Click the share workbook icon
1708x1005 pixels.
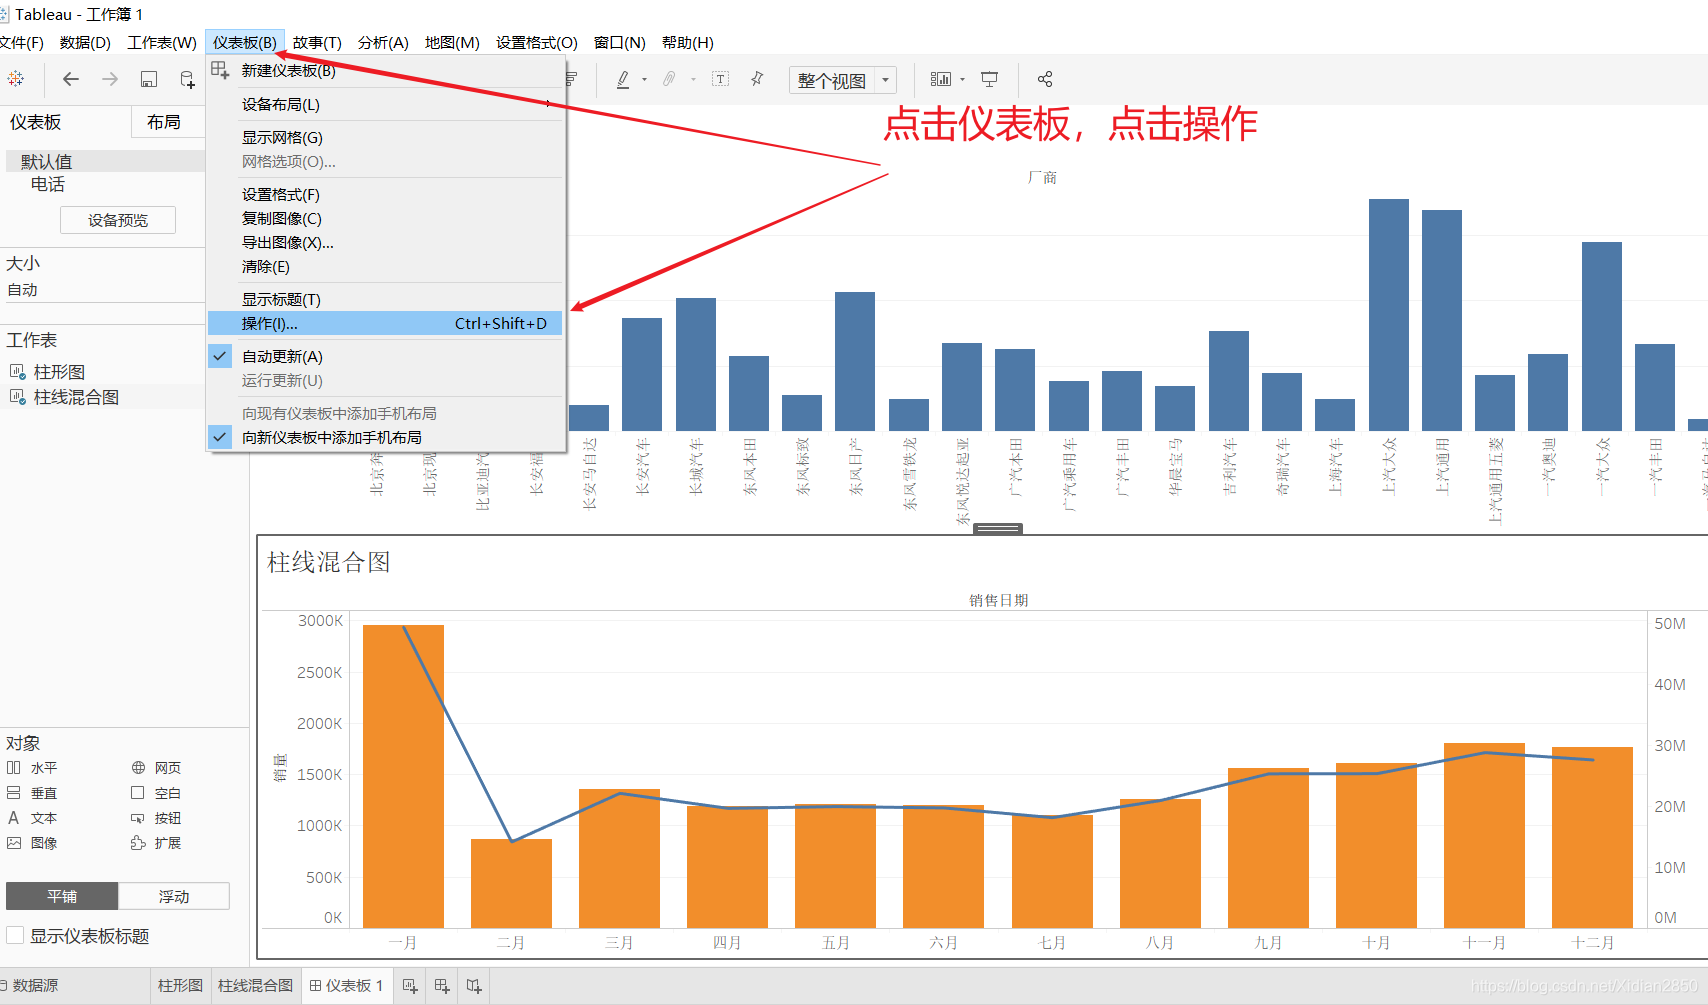1045,79
